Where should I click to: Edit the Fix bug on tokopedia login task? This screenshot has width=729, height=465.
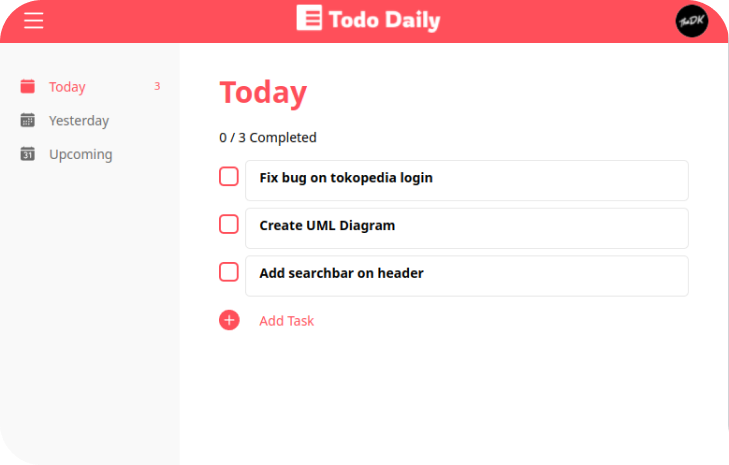pyautogui.click(x=466, y=179)
